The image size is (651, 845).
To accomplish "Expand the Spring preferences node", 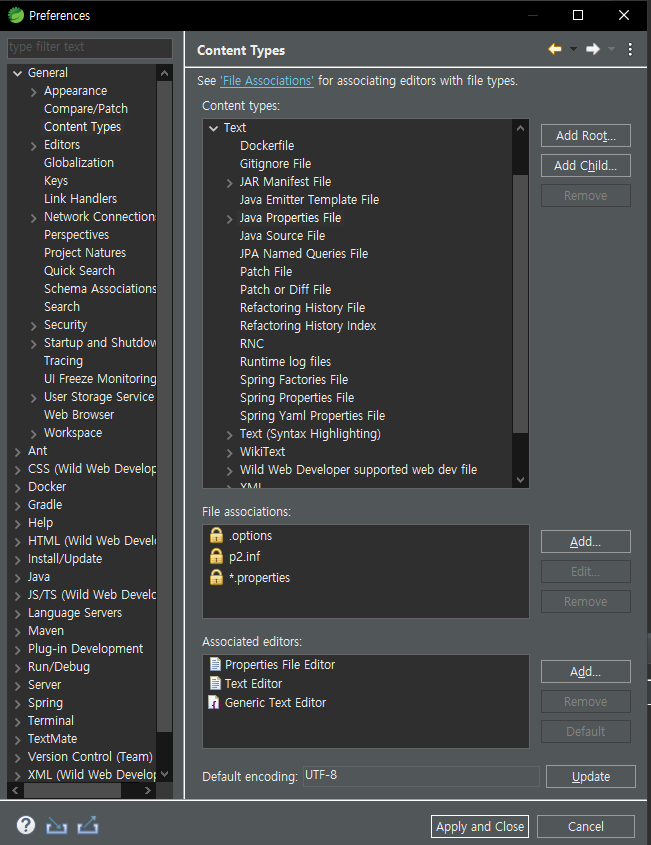I will click(18, 704).
